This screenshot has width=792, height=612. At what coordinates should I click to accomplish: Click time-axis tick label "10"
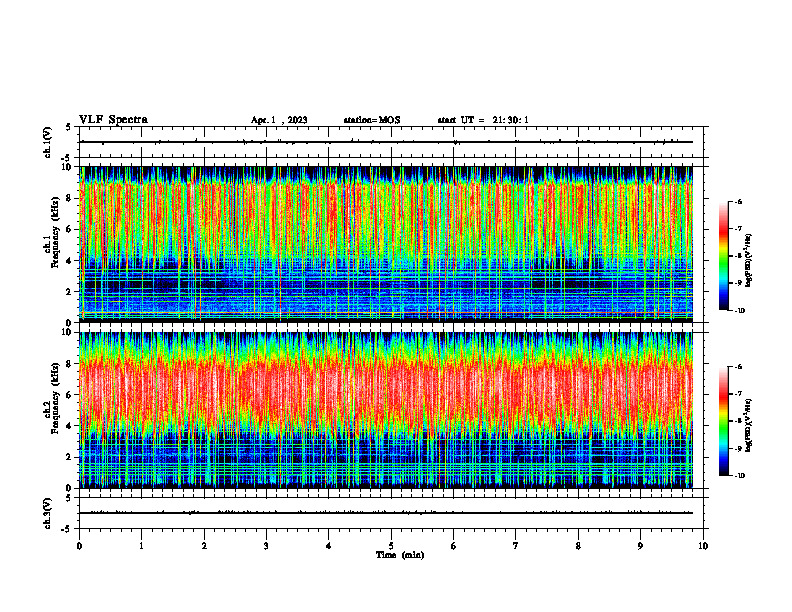[x=703, y=546]
